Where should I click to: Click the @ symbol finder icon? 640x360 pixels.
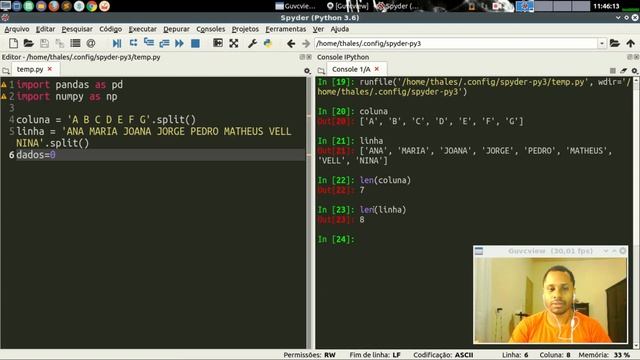(x=91, y=43)
